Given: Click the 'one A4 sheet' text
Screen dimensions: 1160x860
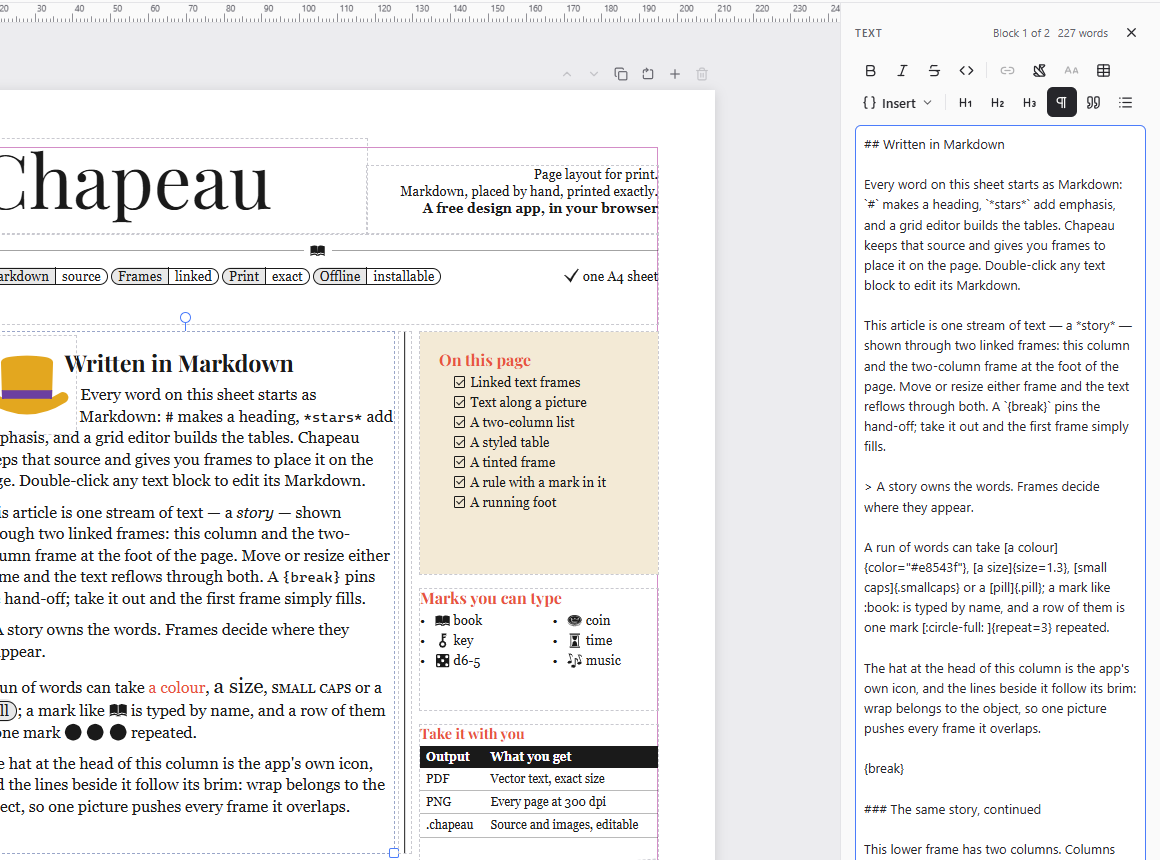Looking at the screenshot, I should [x=619, y=276].
